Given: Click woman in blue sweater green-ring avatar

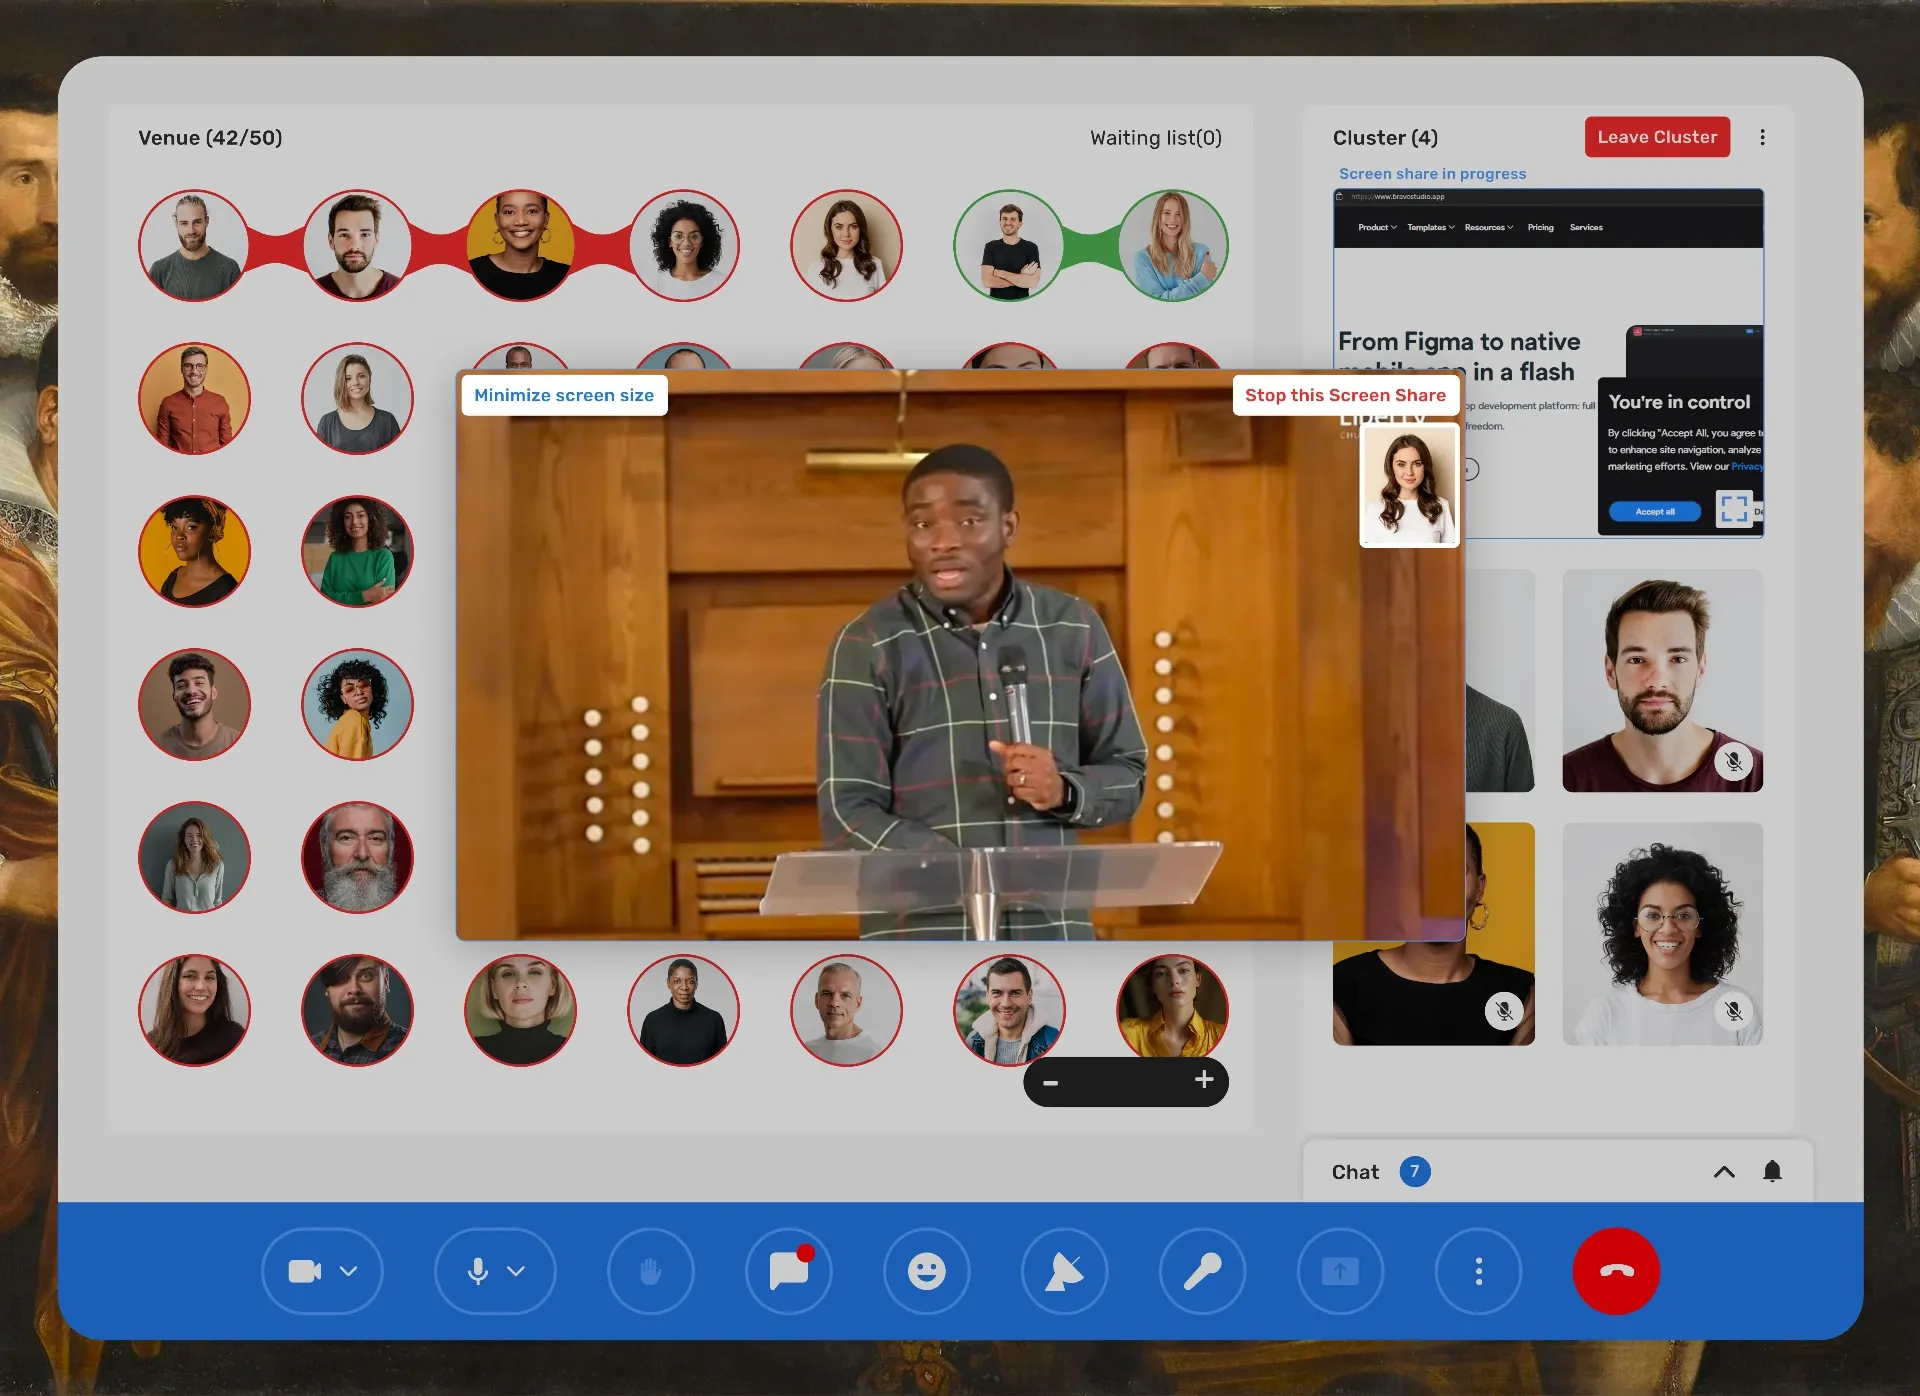Looking at the screenshot, I should click(1172, 245).
